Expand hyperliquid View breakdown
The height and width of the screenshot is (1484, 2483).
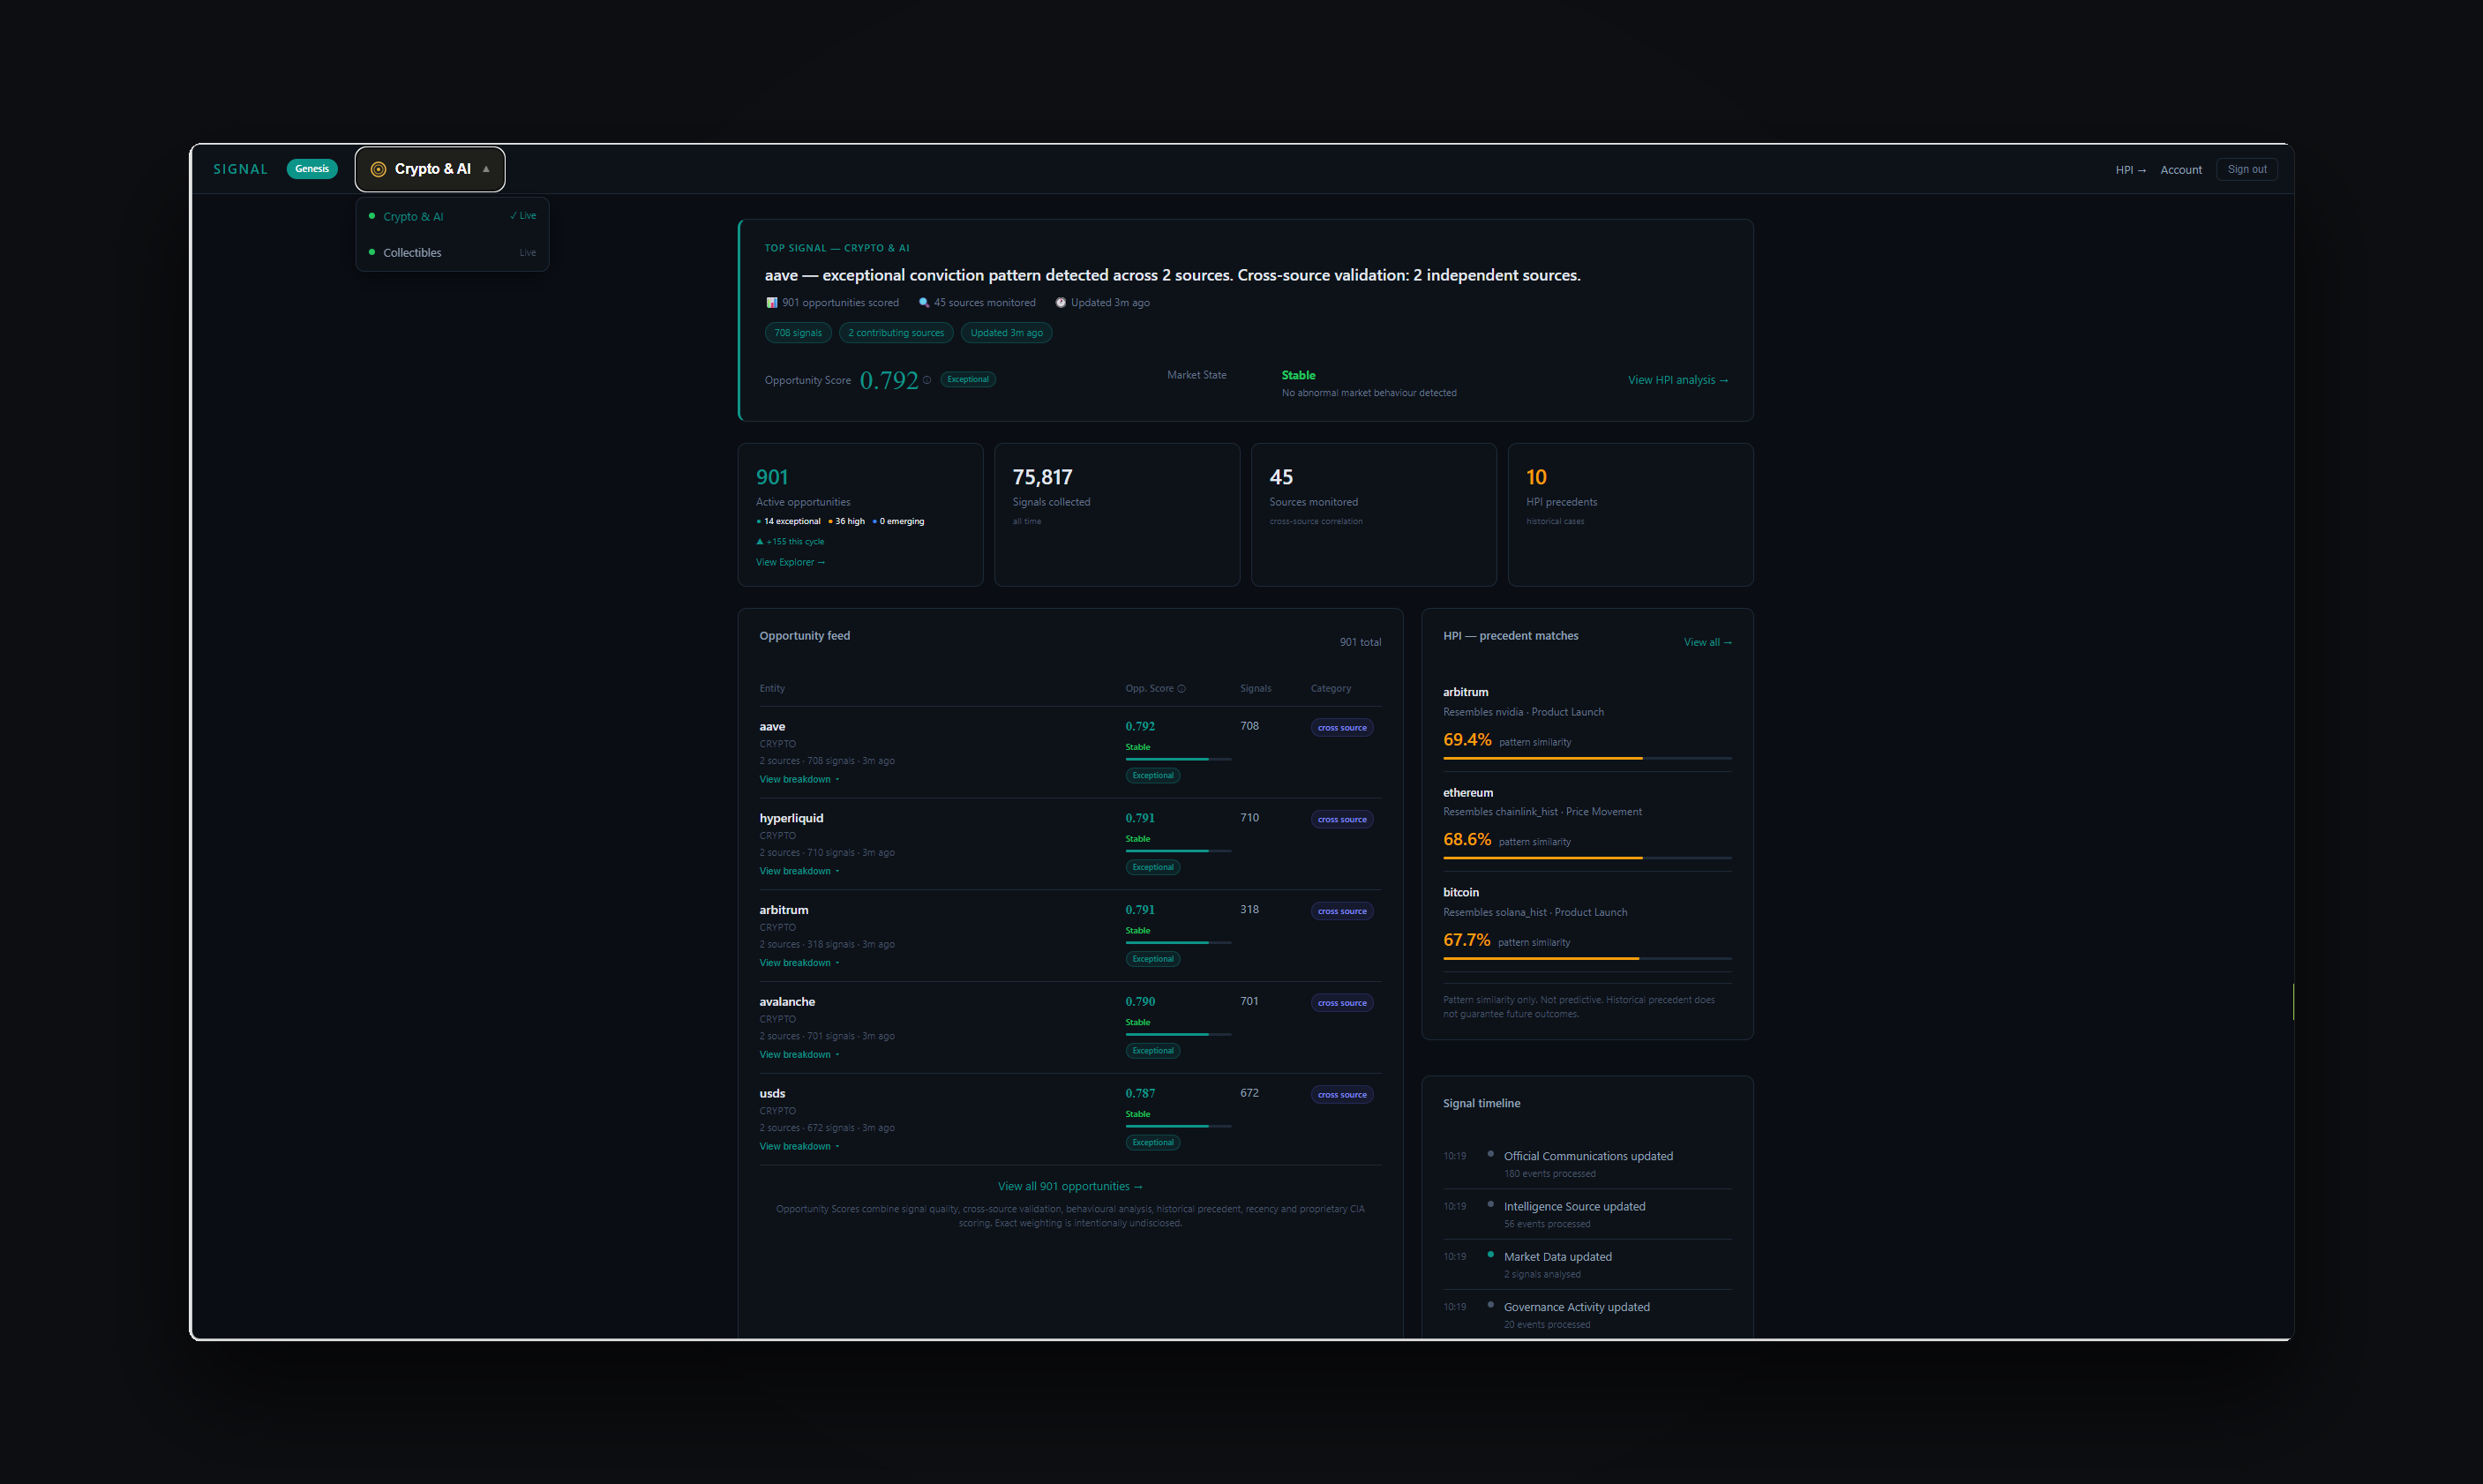pyautogui.click(x=799, y=872)
